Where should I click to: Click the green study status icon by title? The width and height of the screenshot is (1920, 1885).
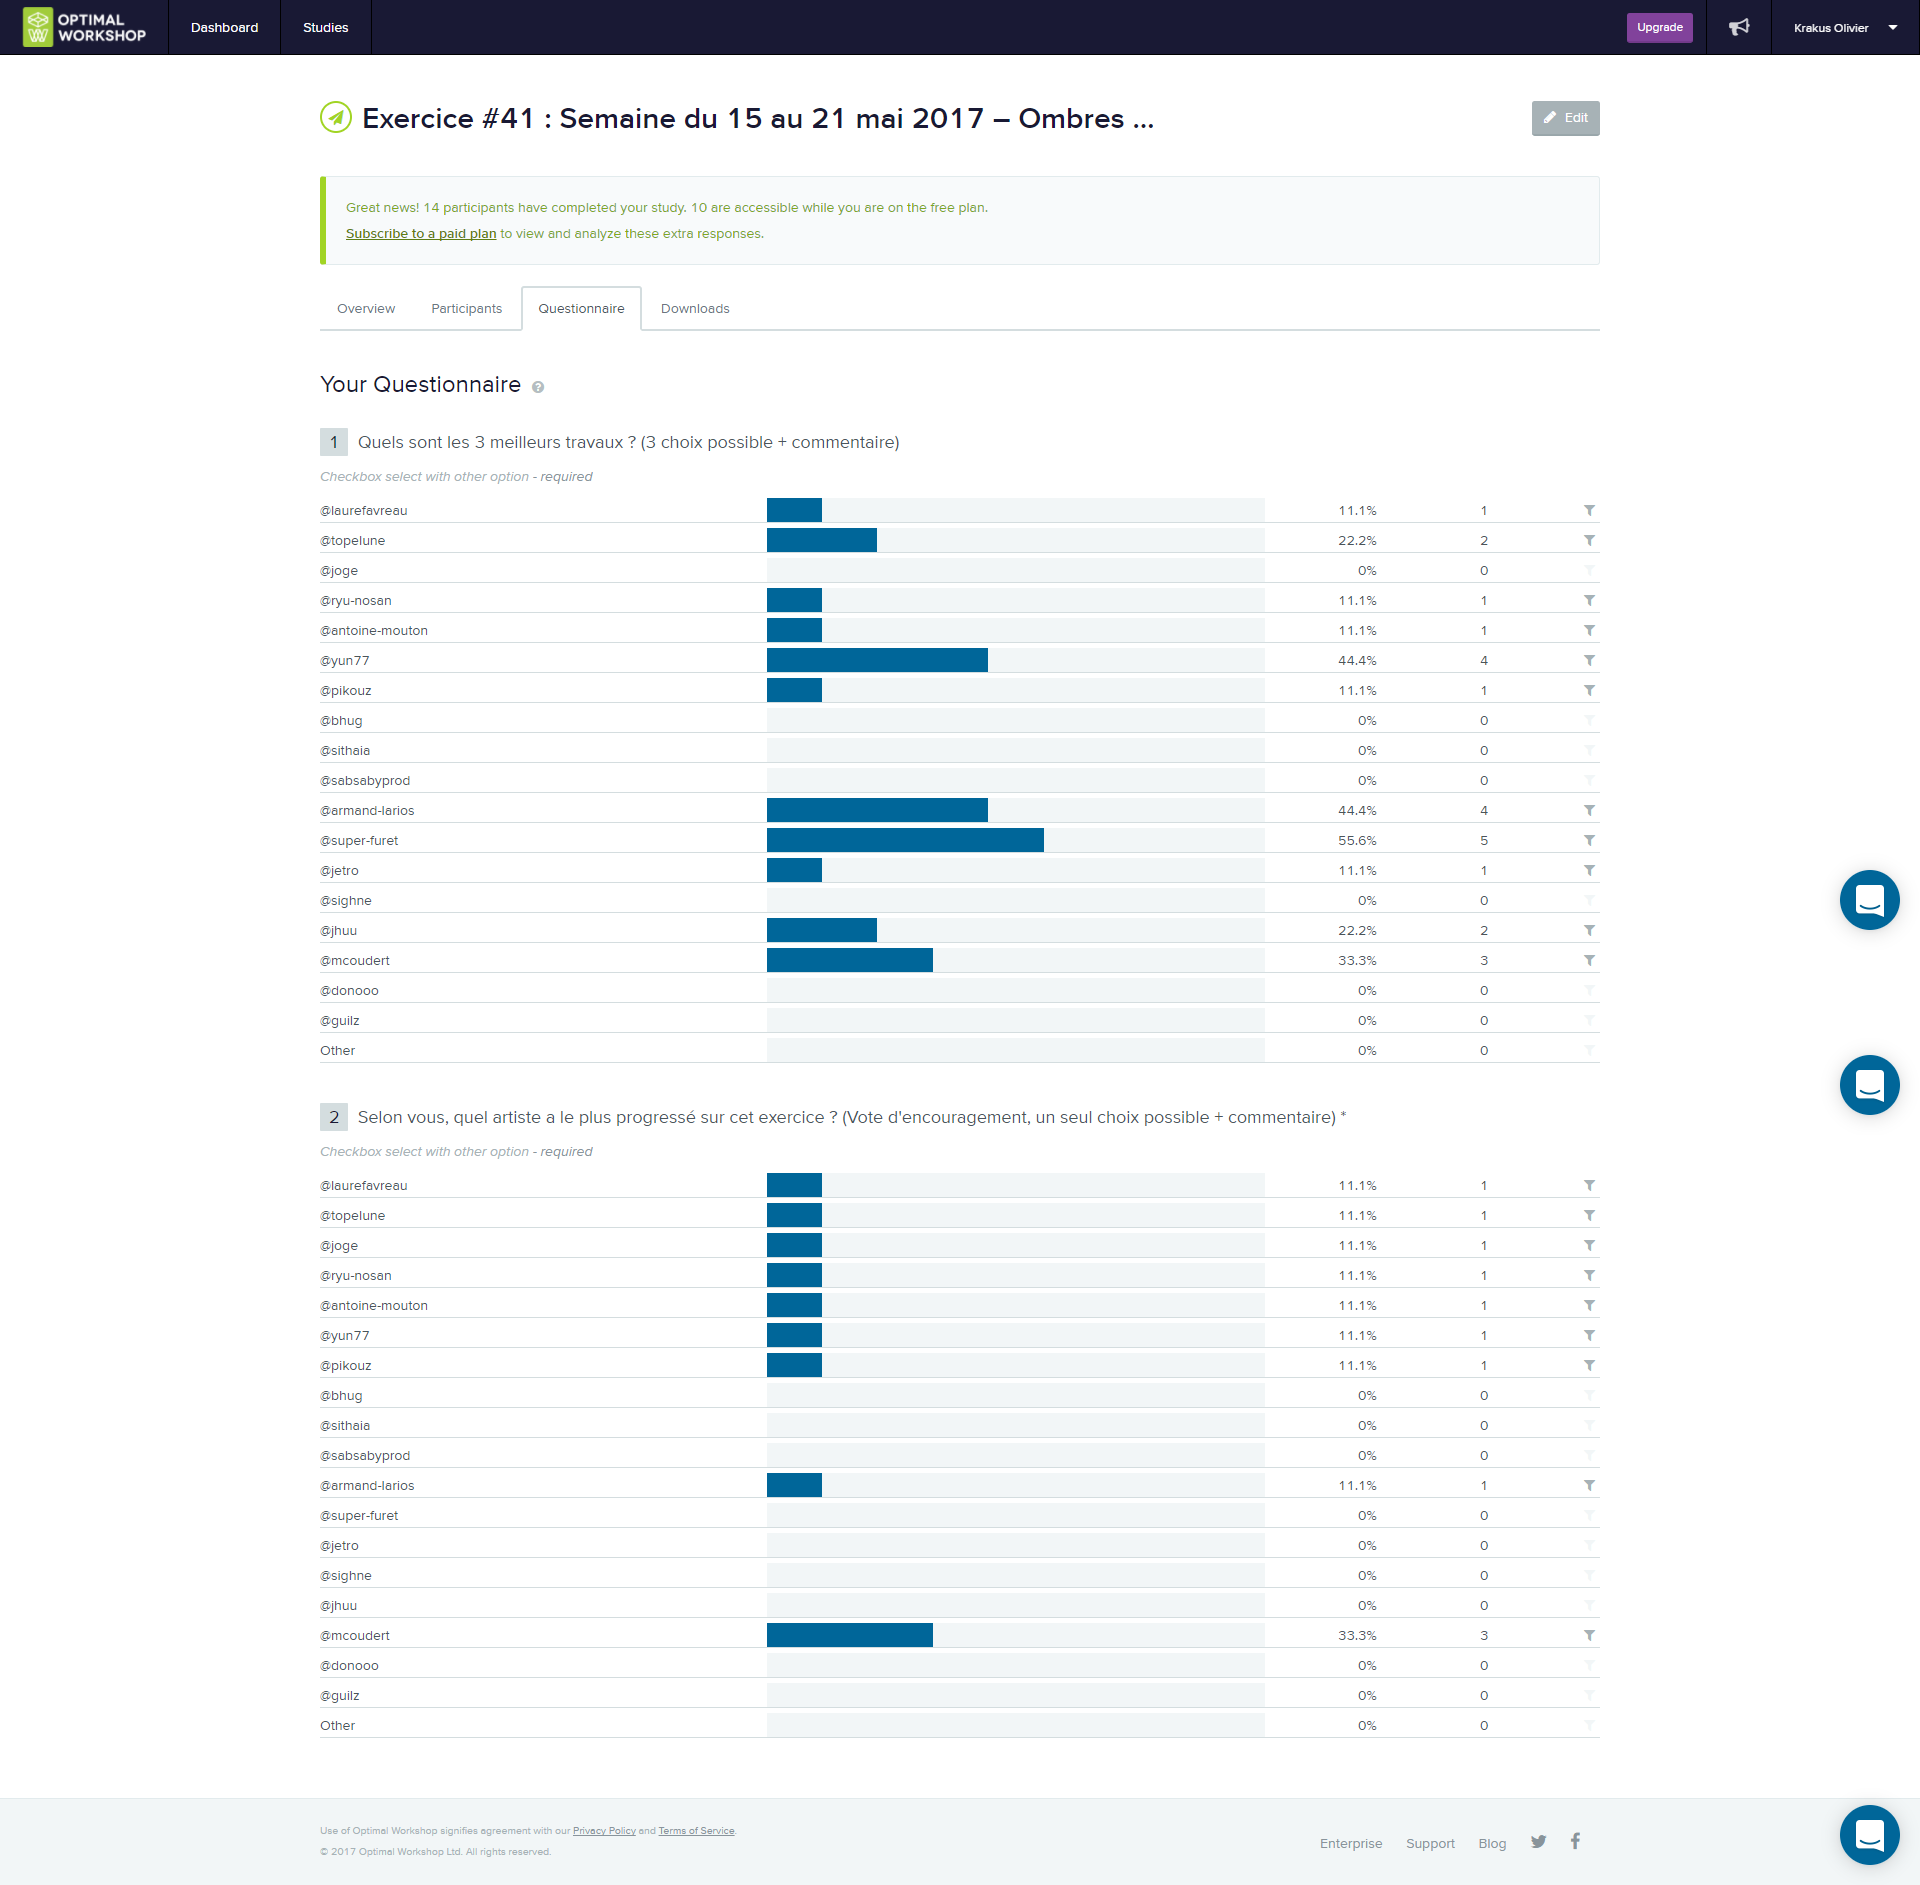(335, 118)
